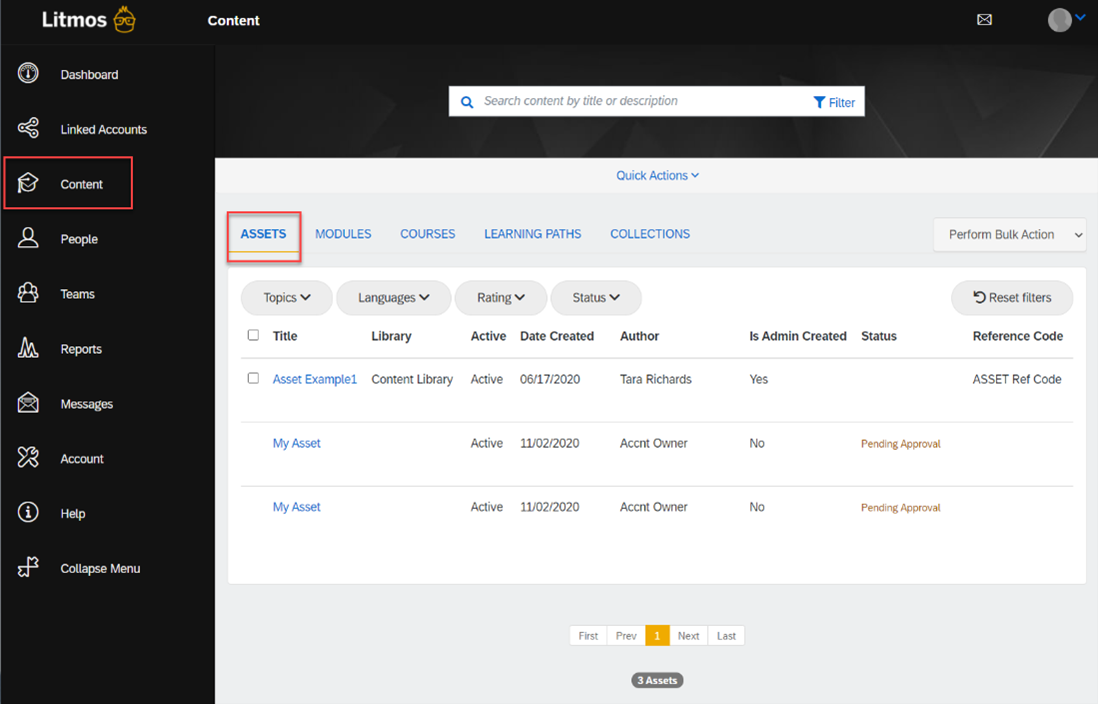Viewport: 1098px width, 704px height.
Task: Select the Content graduation cap icon
Action: pyautogui.click(x=28, y=183)
